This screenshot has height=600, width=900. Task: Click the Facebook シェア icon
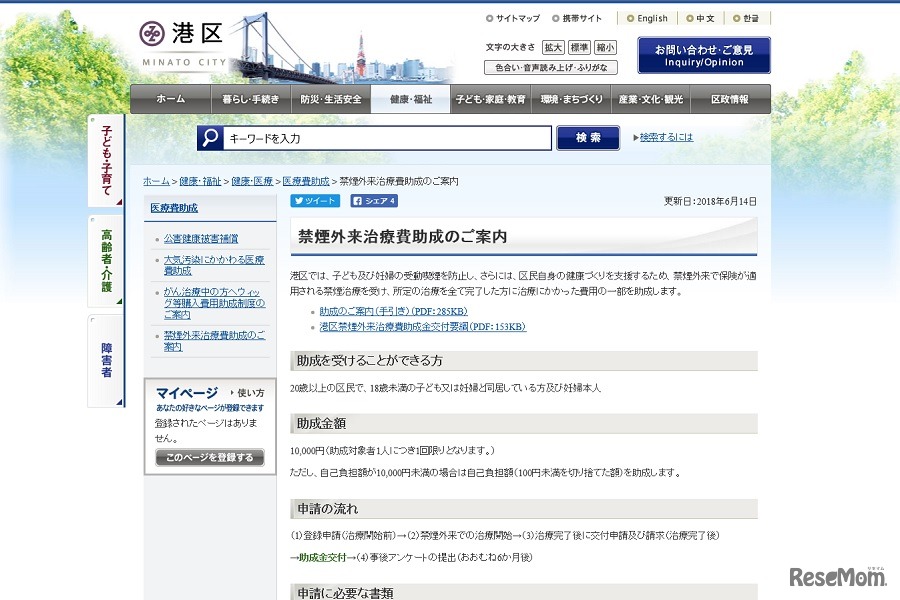pyautogui.click(x=372, y=200)
